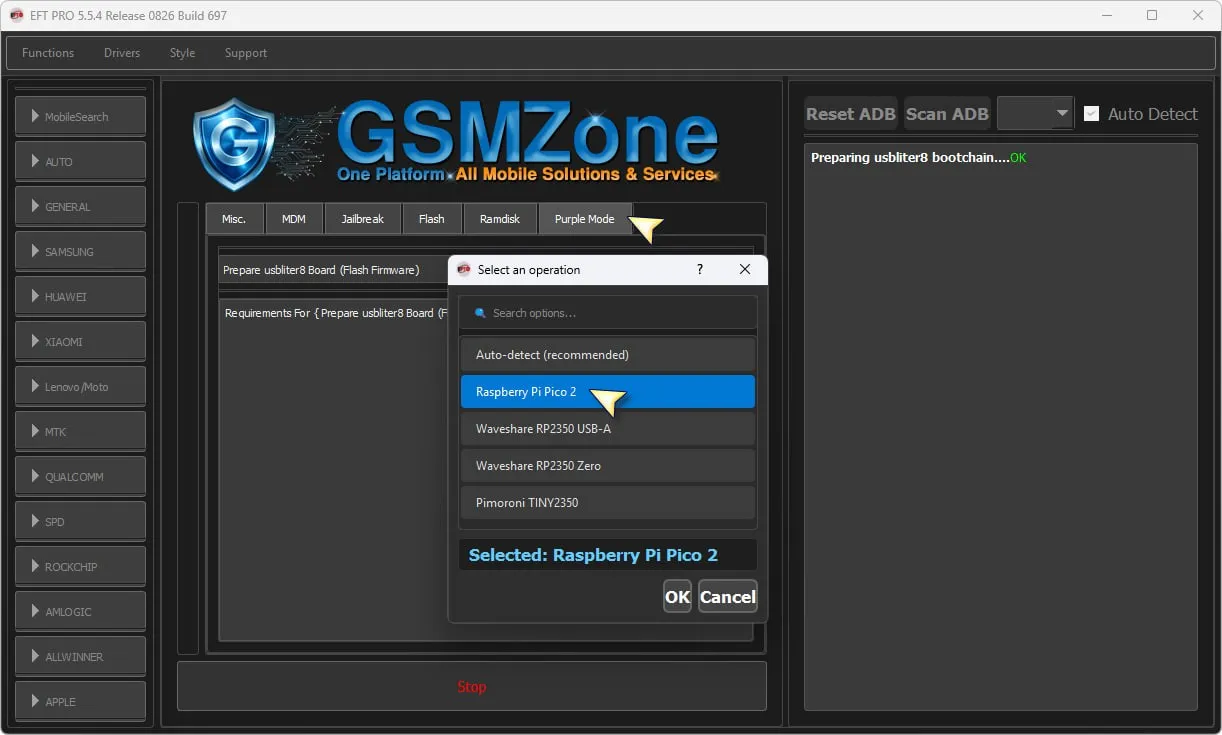Expand the ROCKCHIP sidebar category
Viewport: 1222px width, 735px height.
80,566
